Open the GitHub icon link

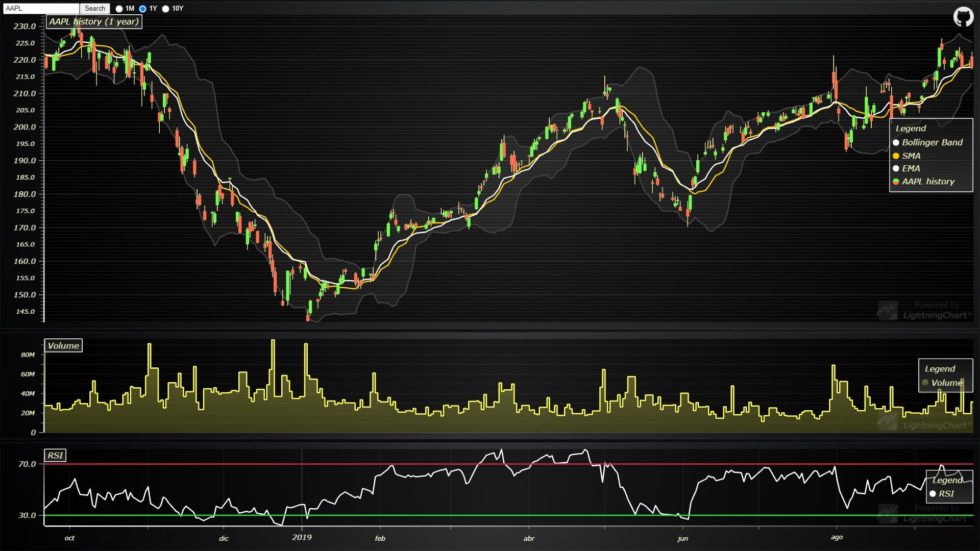pos(962,16)
